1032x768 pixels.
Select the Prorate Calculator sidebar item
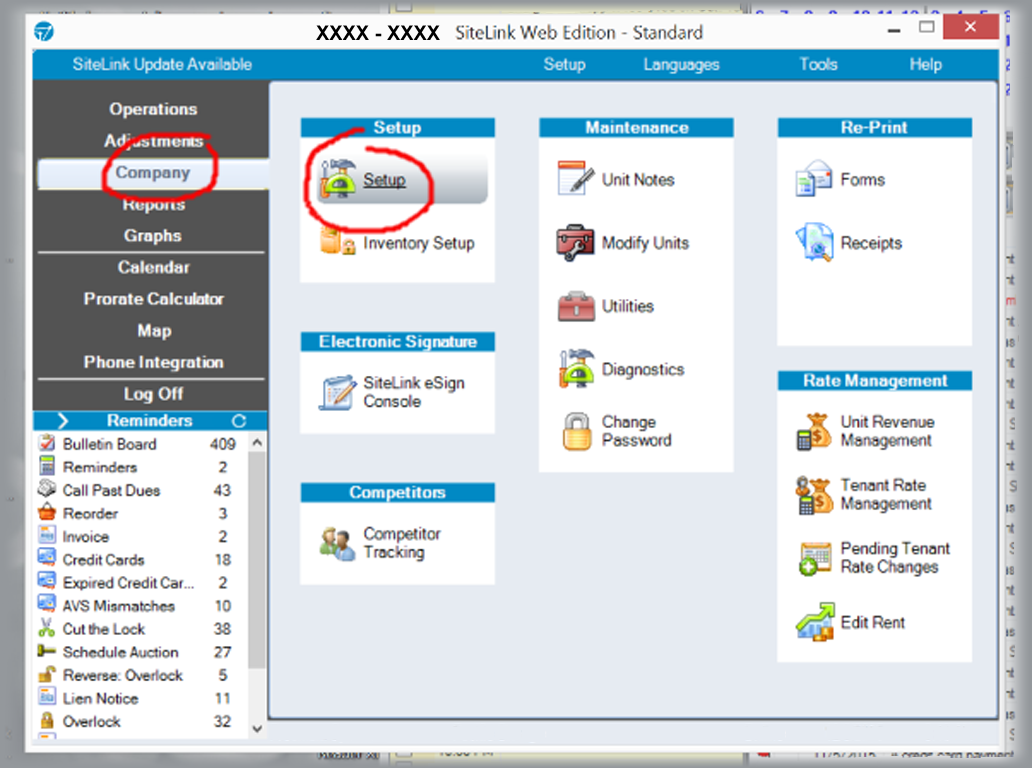point(153,299)
